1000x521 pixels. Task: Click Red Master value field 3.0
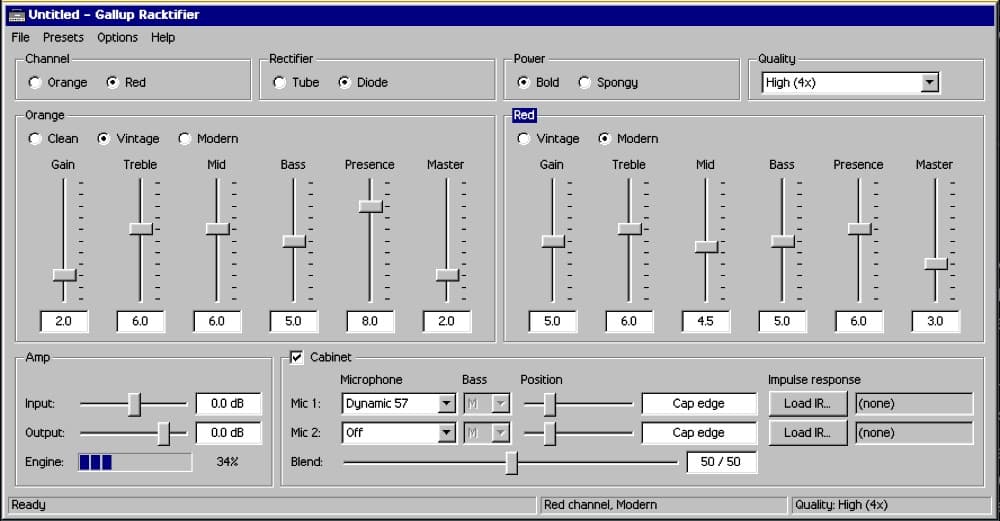[x=935, y=321]
